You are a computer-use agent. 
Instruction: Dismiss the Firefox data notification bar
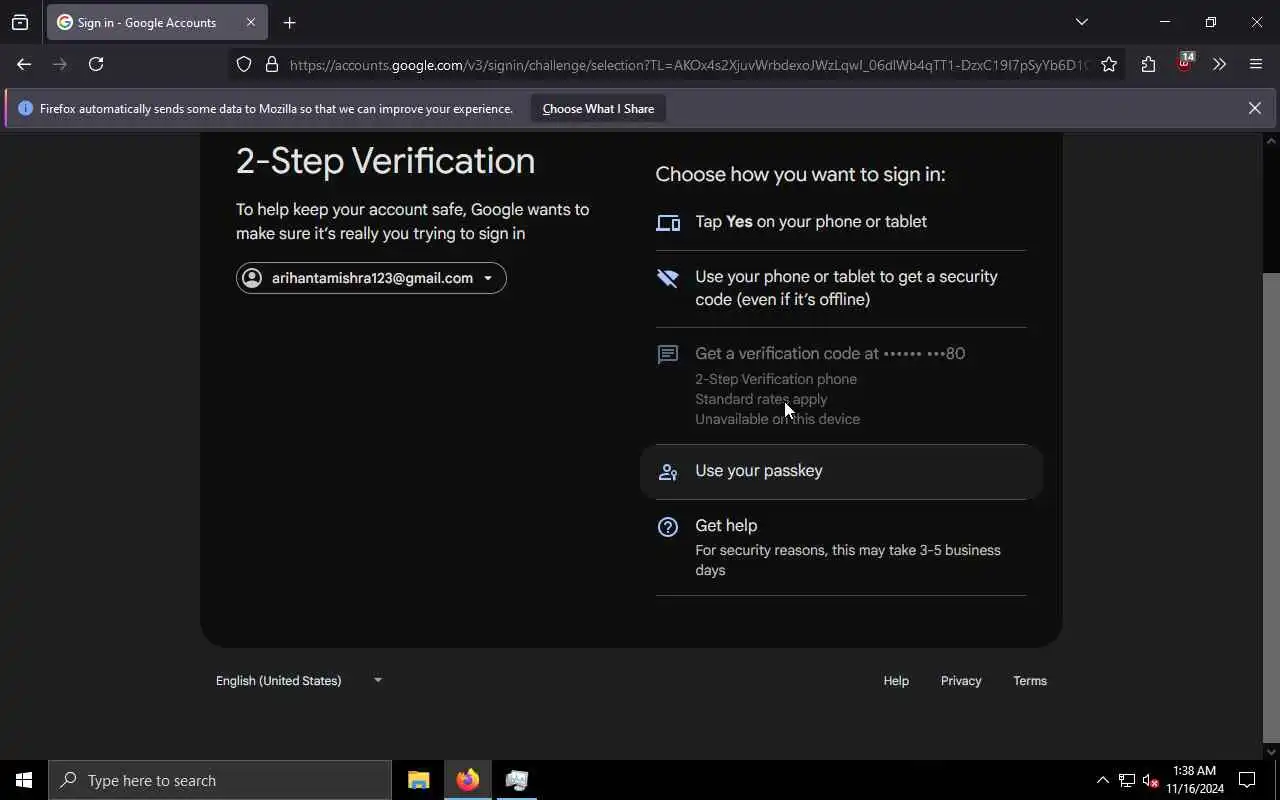(x=1254, y=108)
